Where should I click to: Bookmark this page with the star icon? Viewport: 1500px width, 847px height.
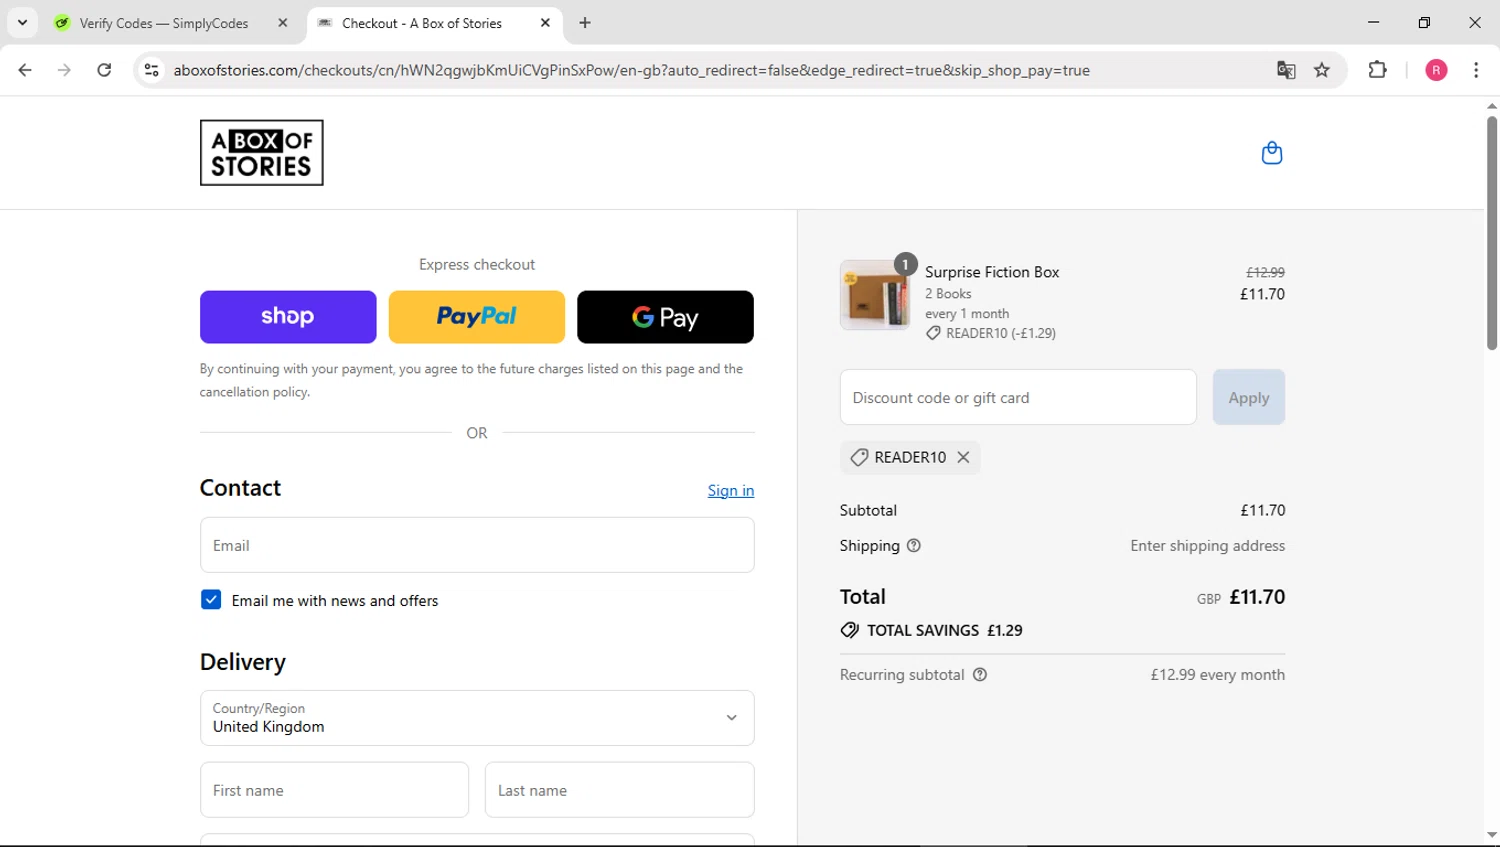pyautogui.click(x=1322, y=70)
